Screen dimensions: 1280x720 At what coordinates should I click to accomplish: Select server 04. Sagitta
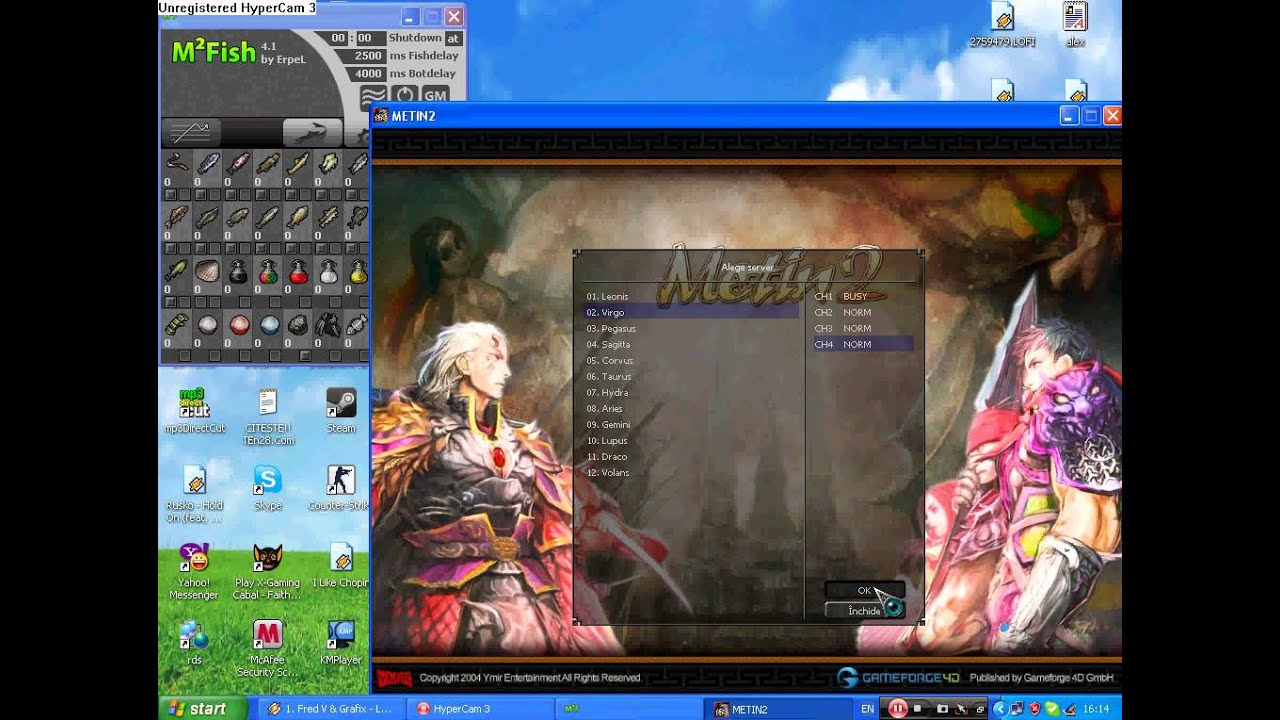692,344
